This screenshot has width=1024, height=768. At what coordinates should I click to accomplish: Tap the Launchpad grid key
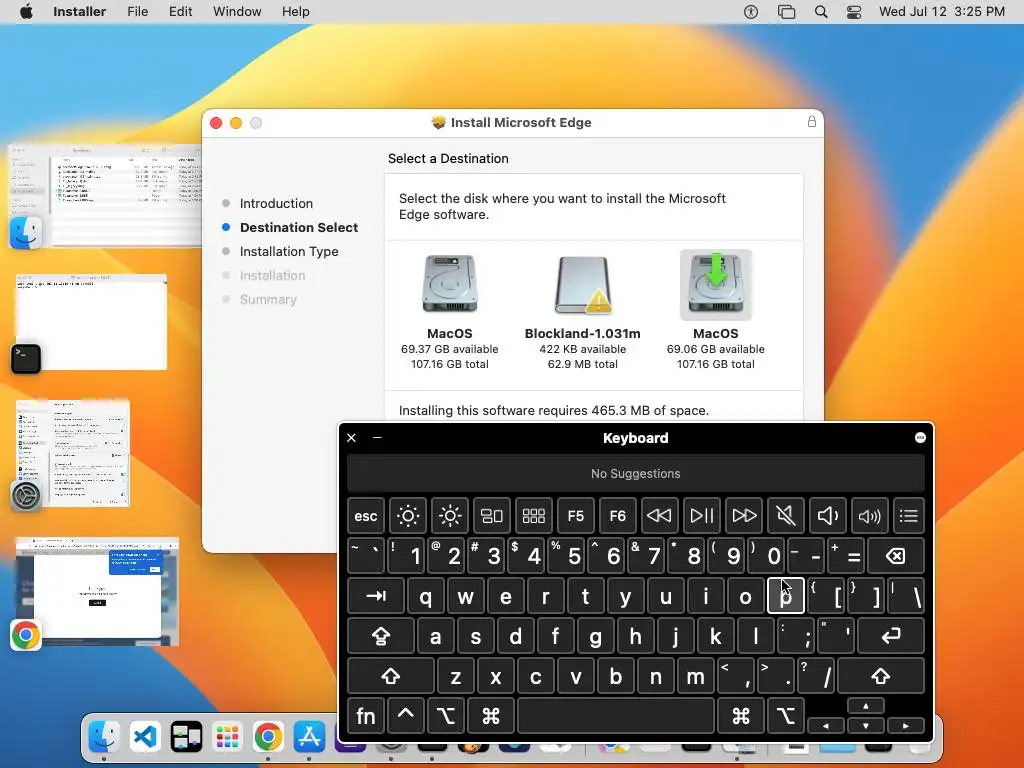click(534, 516)
